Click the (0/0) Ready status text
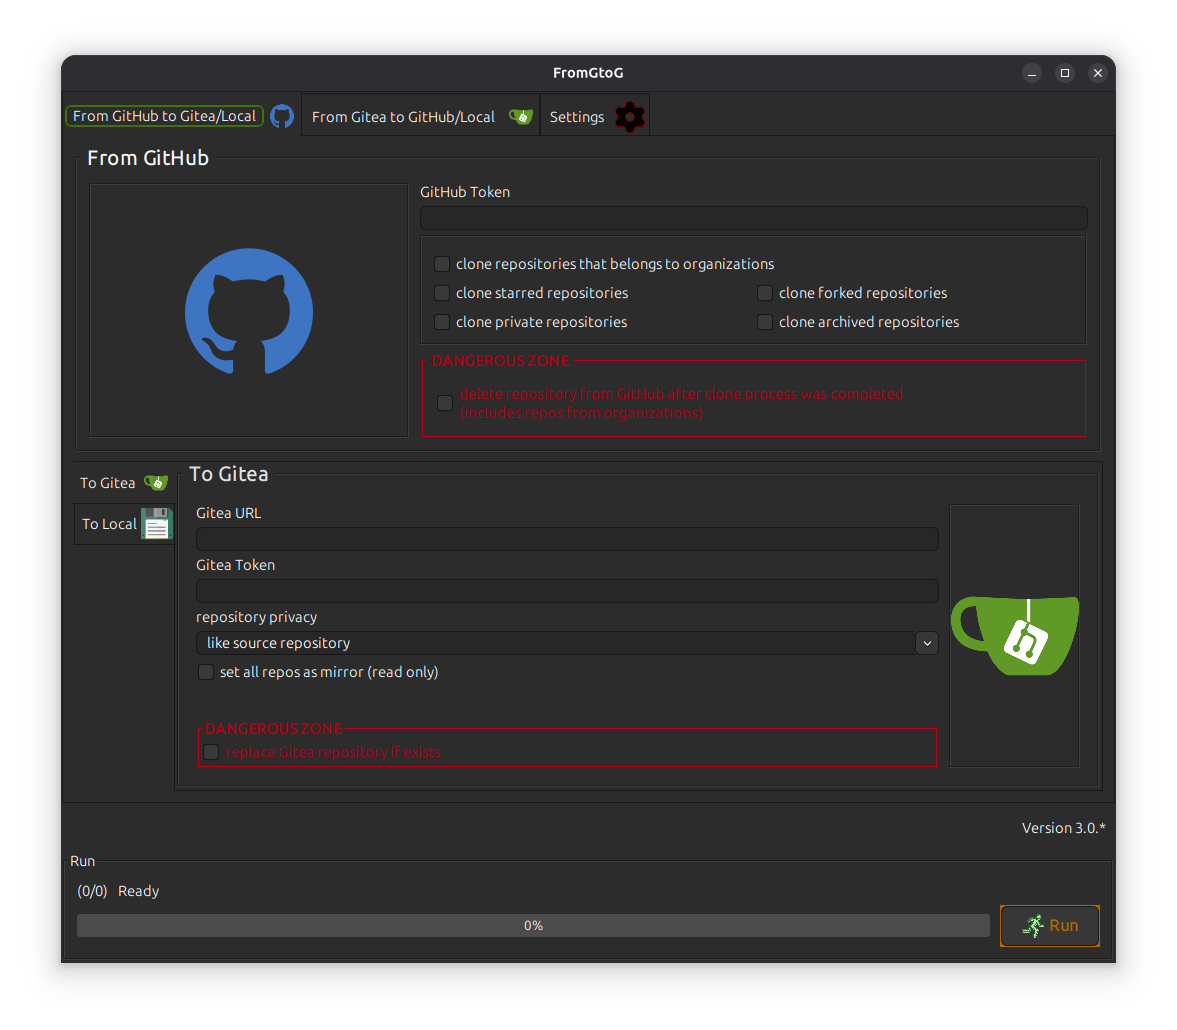The image size is (1177, 1030). tap(119, 891)
